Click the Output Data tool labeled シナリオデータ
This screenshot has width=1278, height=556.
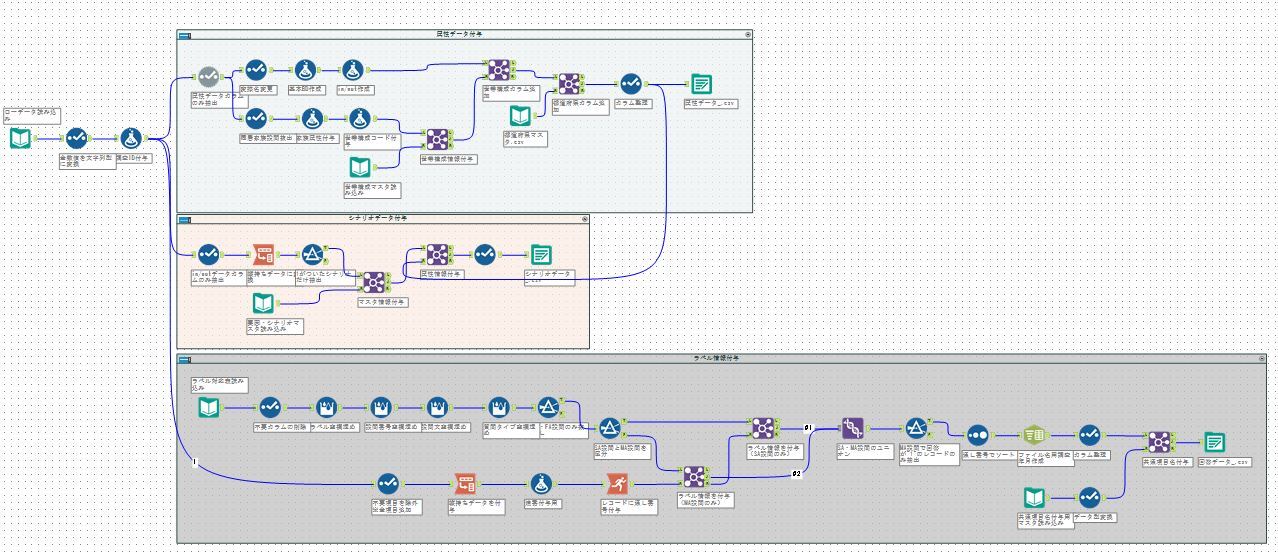tap(541, 255)
